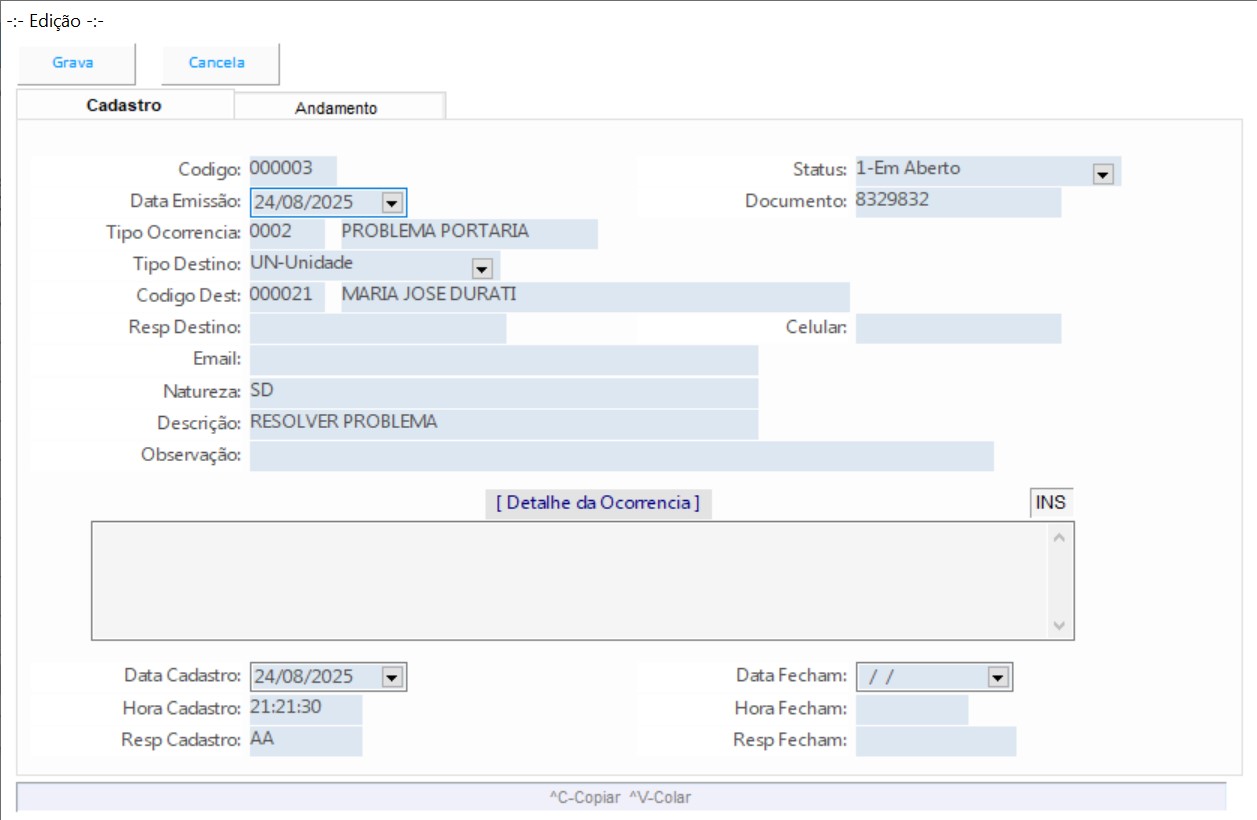Click the Tipo Ocorrencia code field
Viewport: 1257px width, 820px height.
tap(286, 233)
